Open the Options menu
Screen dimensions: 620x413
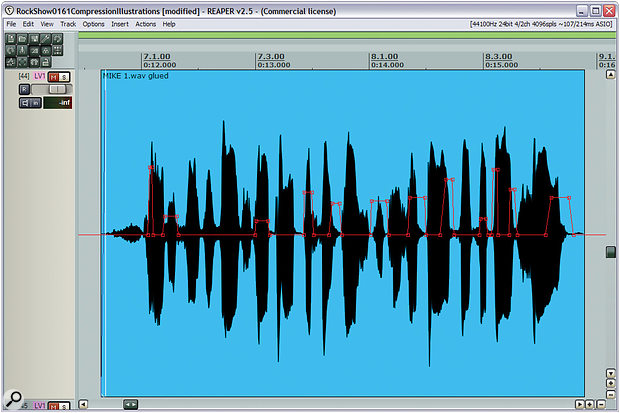coord(93,24)
